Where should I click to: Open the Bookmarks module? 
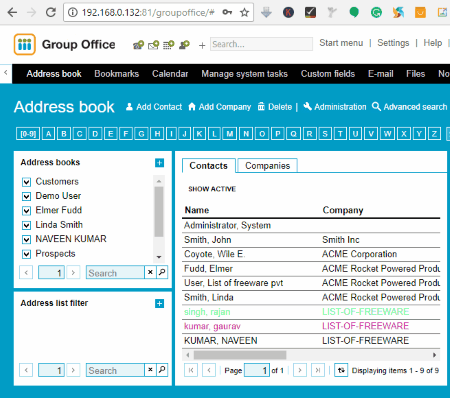[x=116, y=74]
